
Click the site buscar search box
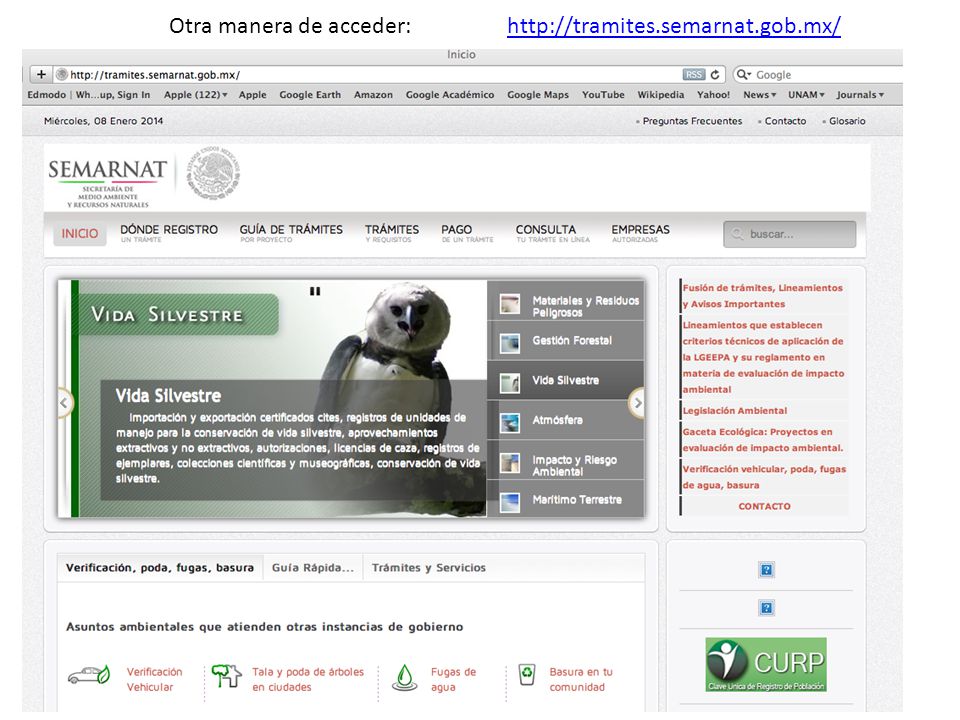pyautogui.click(x=789, y=234)
